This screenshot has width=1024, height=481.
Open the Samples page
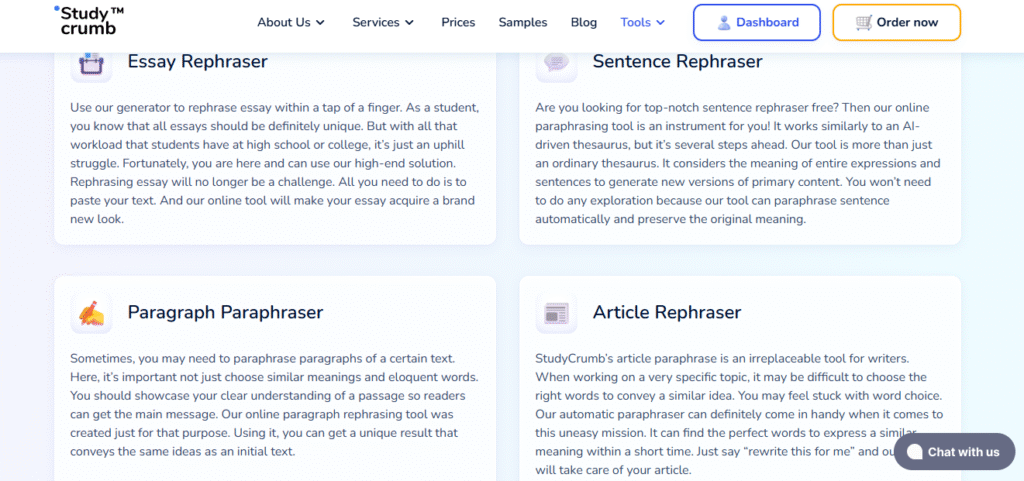(523, 22)
